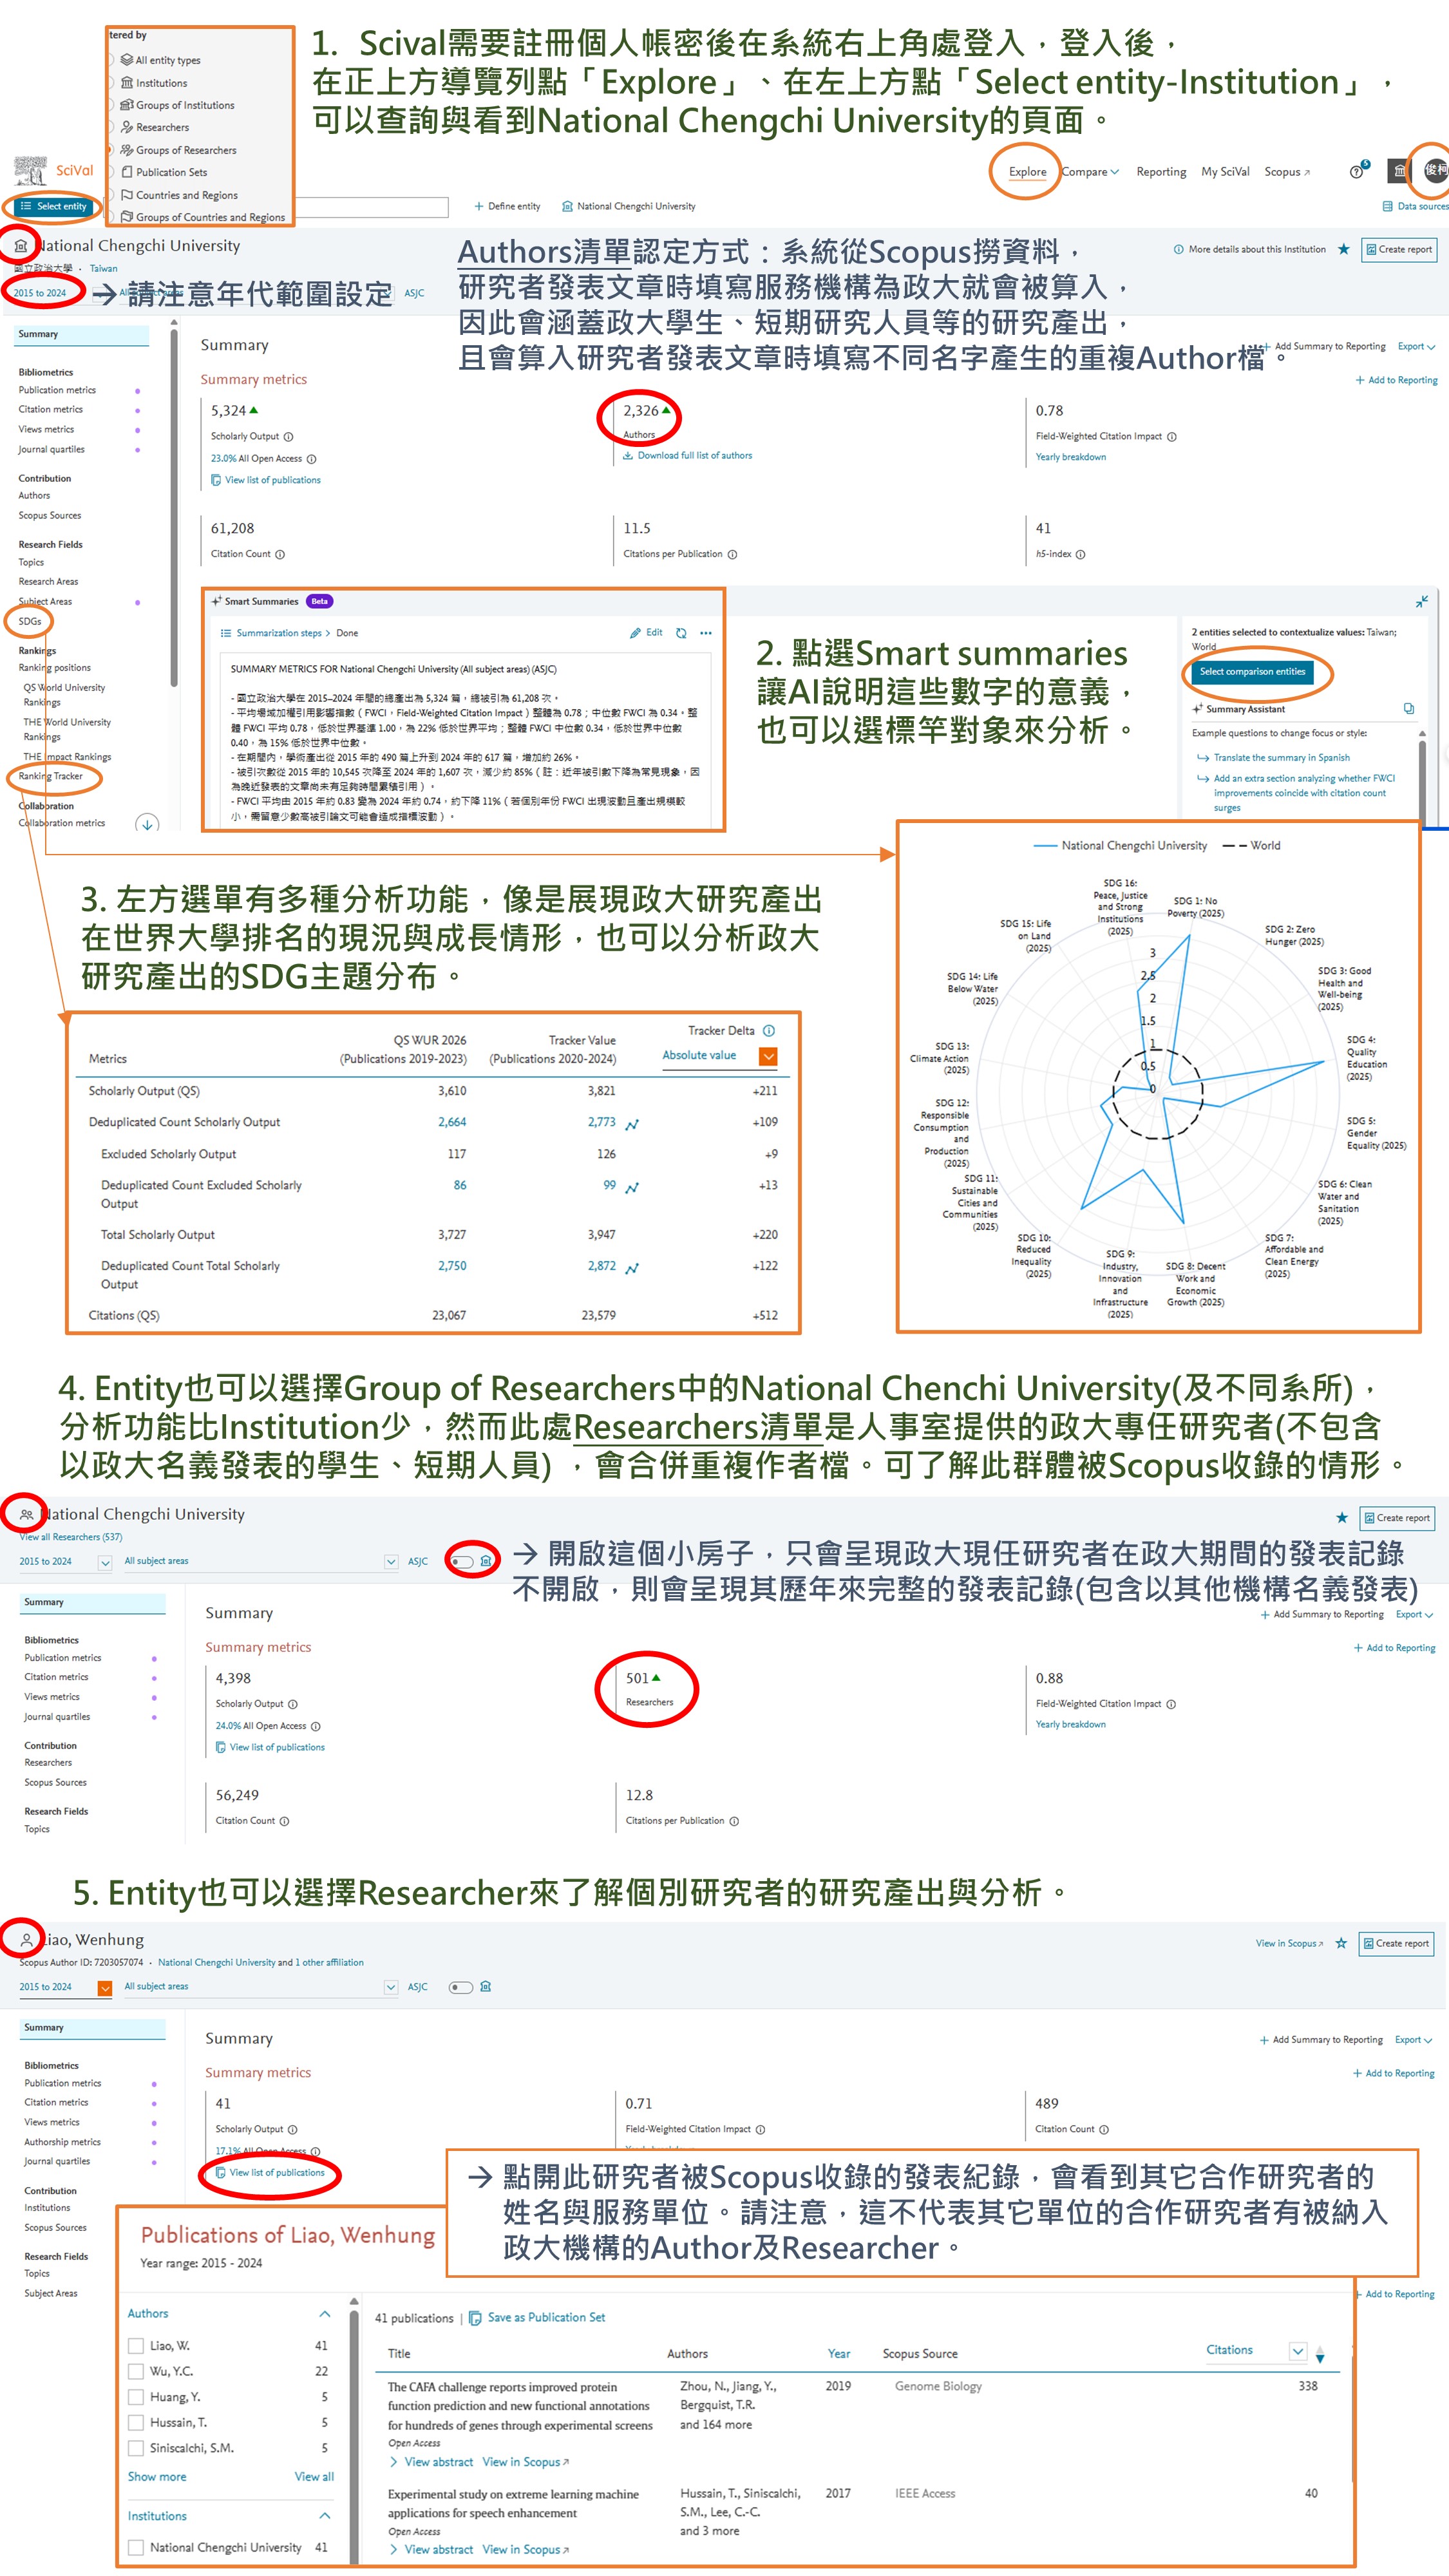Open the Compare dropdown in top navigation
1449x2576 pixels.
click(1090, 172)
